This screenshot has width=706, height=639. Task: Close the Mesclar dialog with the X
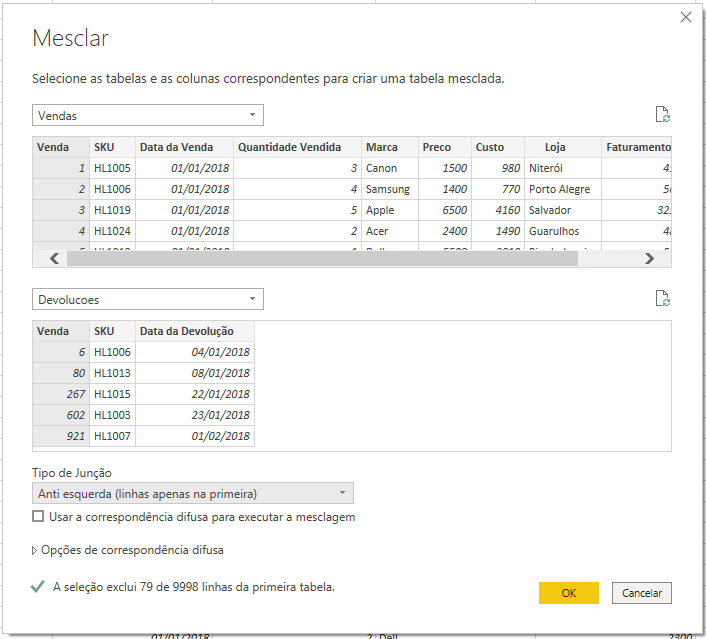tap(686, 17)
